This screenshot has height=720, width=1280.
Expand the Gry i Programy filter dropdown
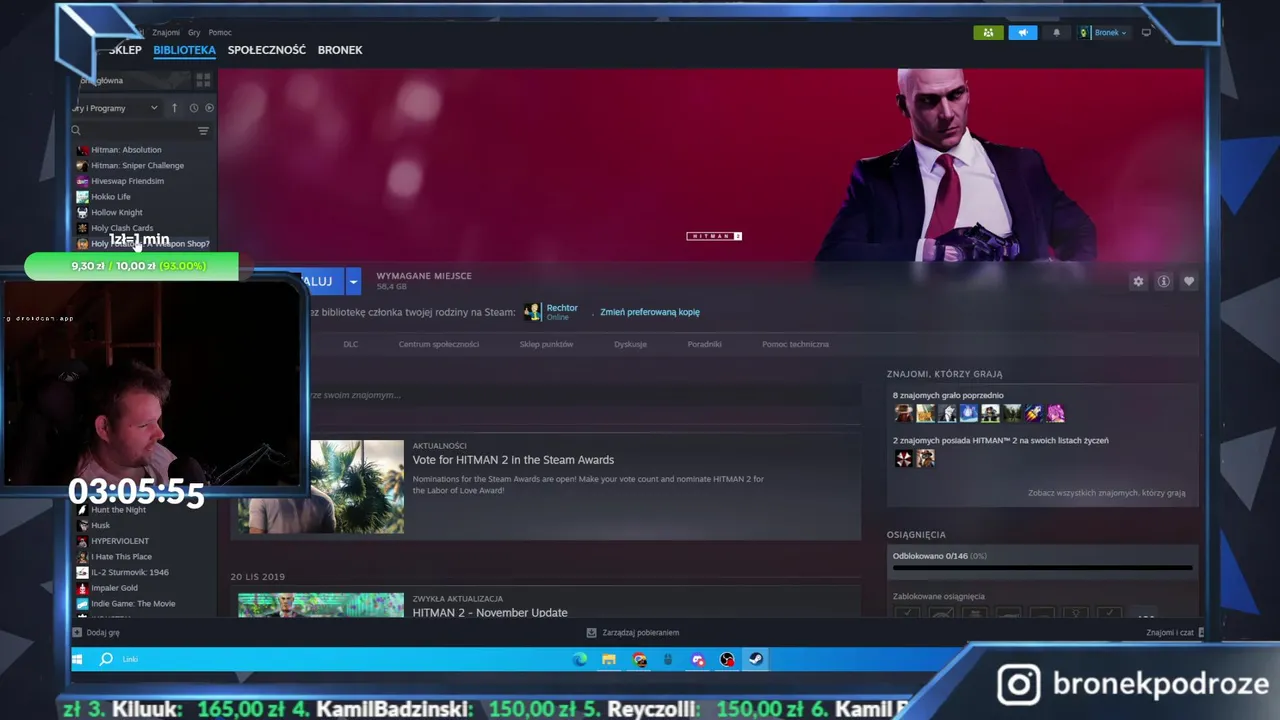115,108
